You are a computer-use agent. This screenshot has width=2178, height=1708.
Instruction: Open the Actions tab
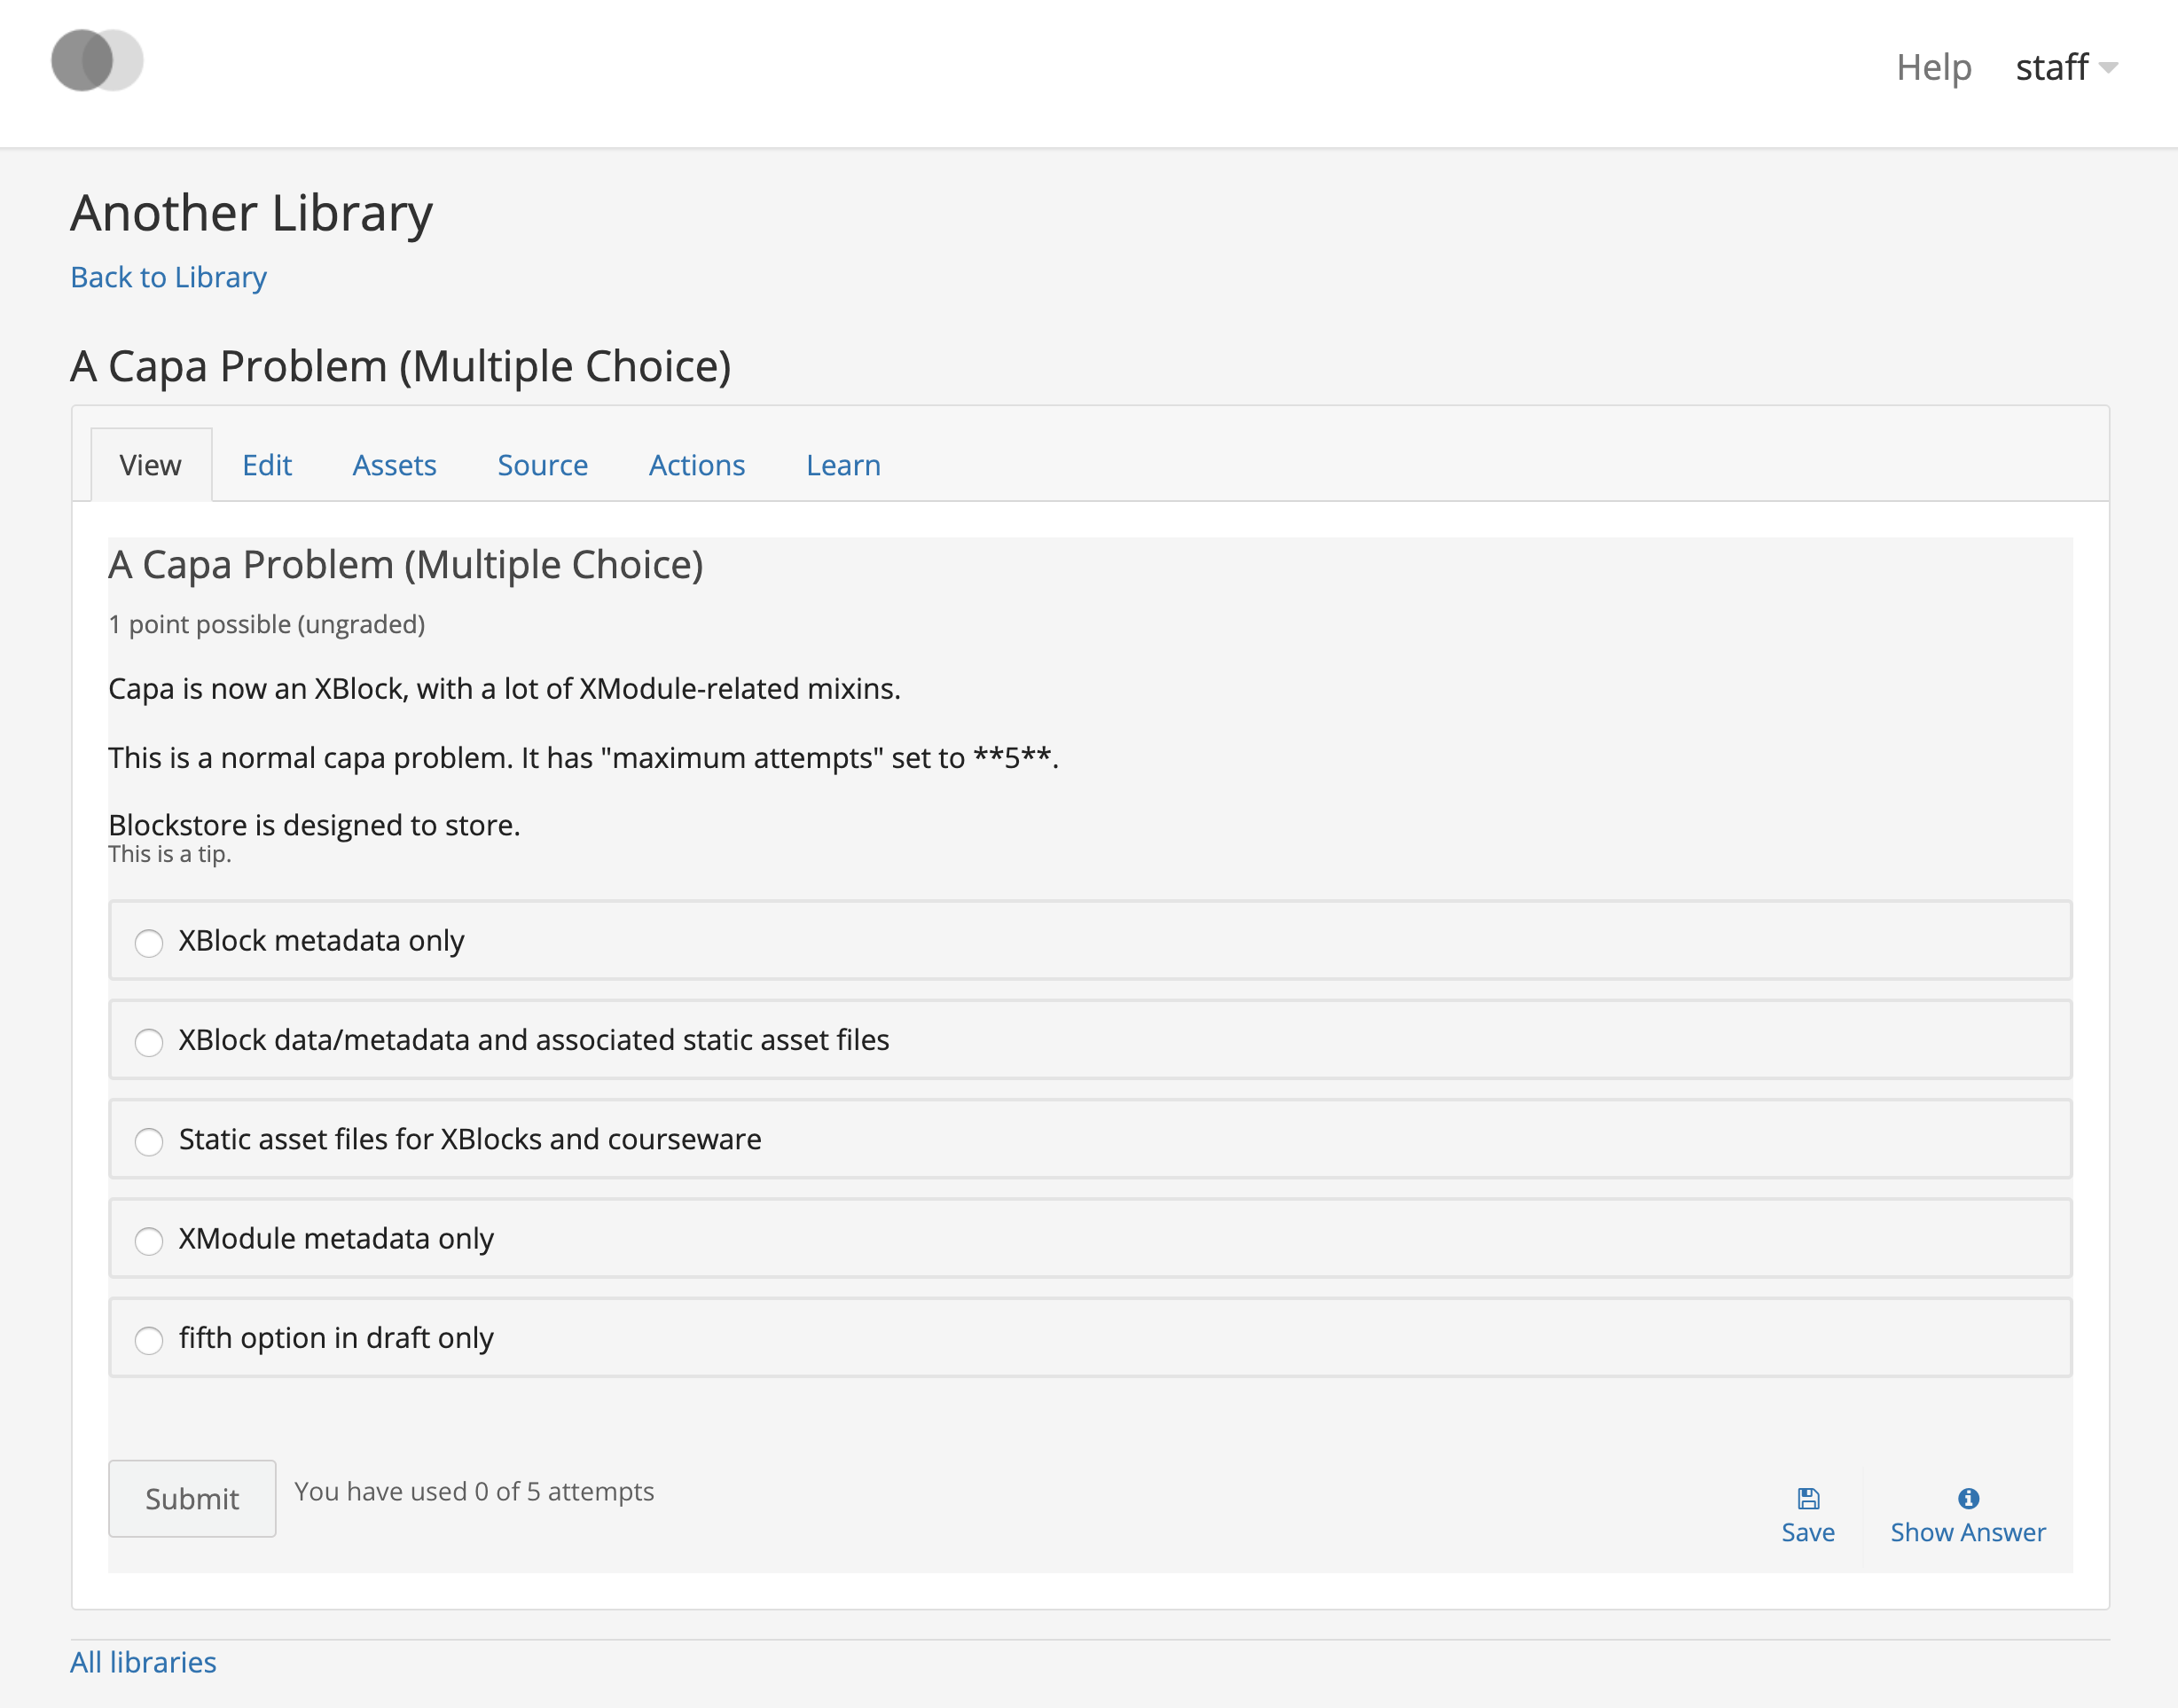point(696,465)
